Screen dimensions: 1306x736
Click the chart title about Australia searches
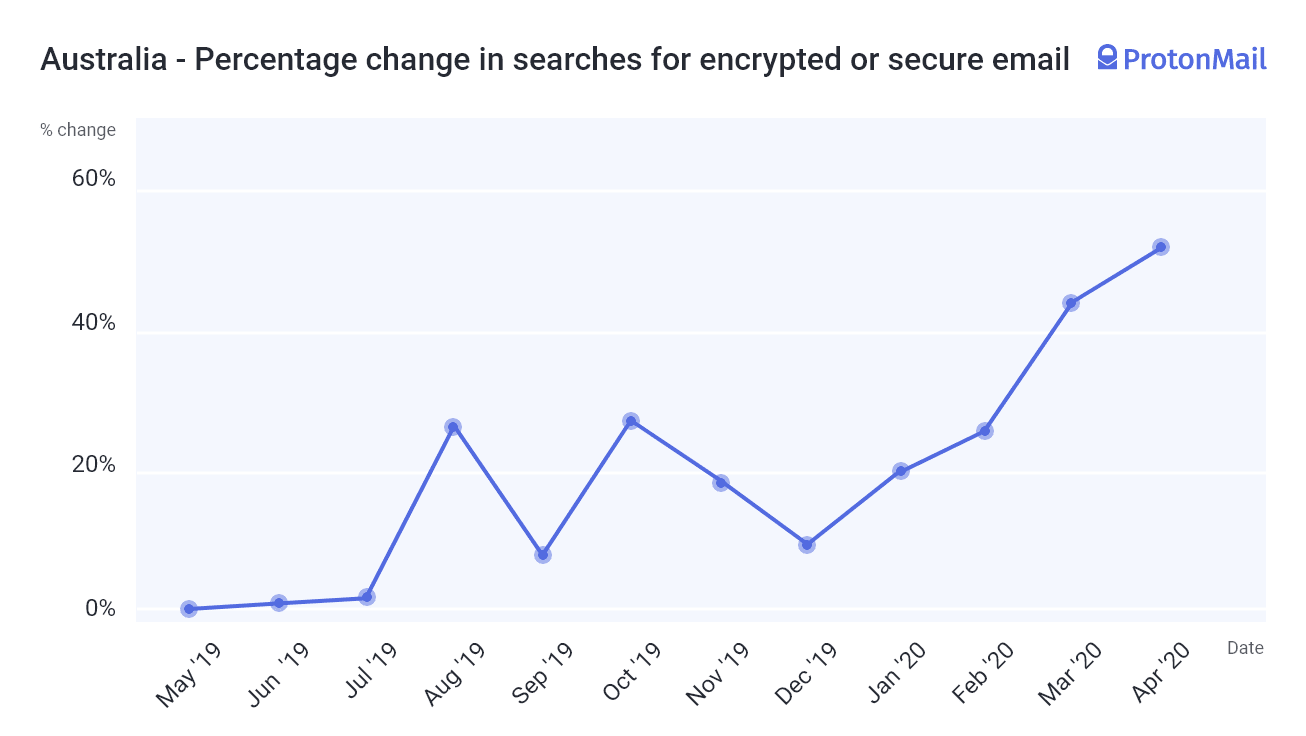click(555, 60)
